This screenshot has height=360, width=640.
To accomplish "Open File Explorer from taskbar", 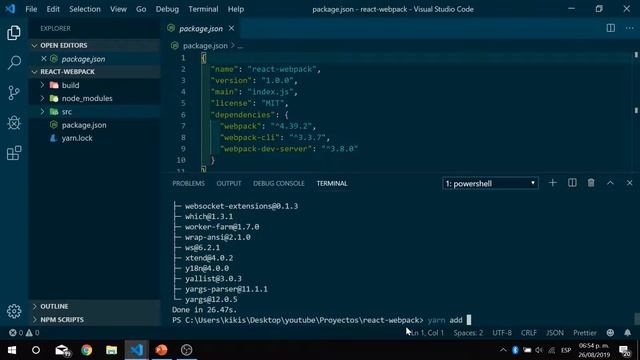I will [x=111, y=350].
